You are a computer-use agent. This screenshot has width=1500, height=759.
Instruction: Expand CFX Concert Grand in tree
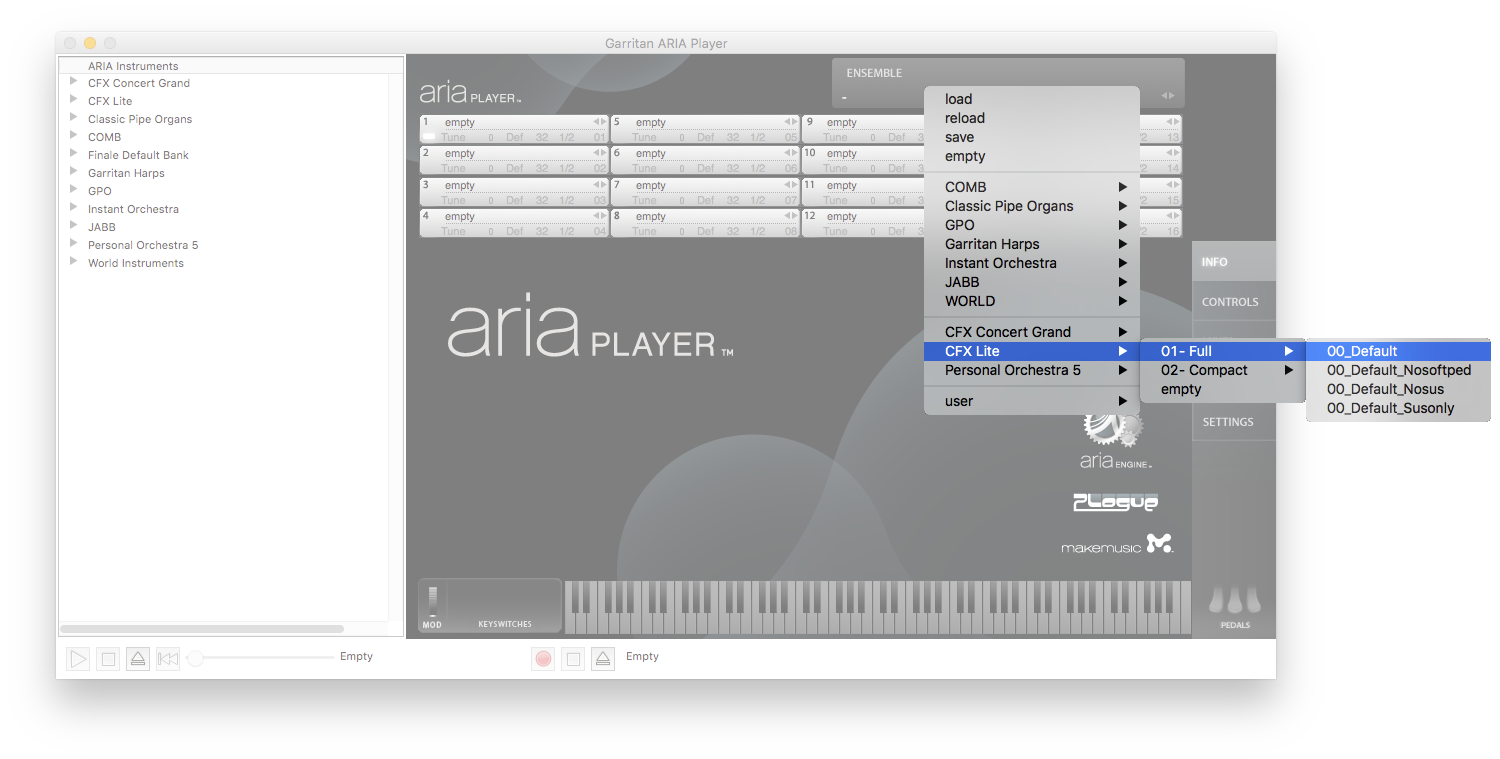(x=74, y=82)
